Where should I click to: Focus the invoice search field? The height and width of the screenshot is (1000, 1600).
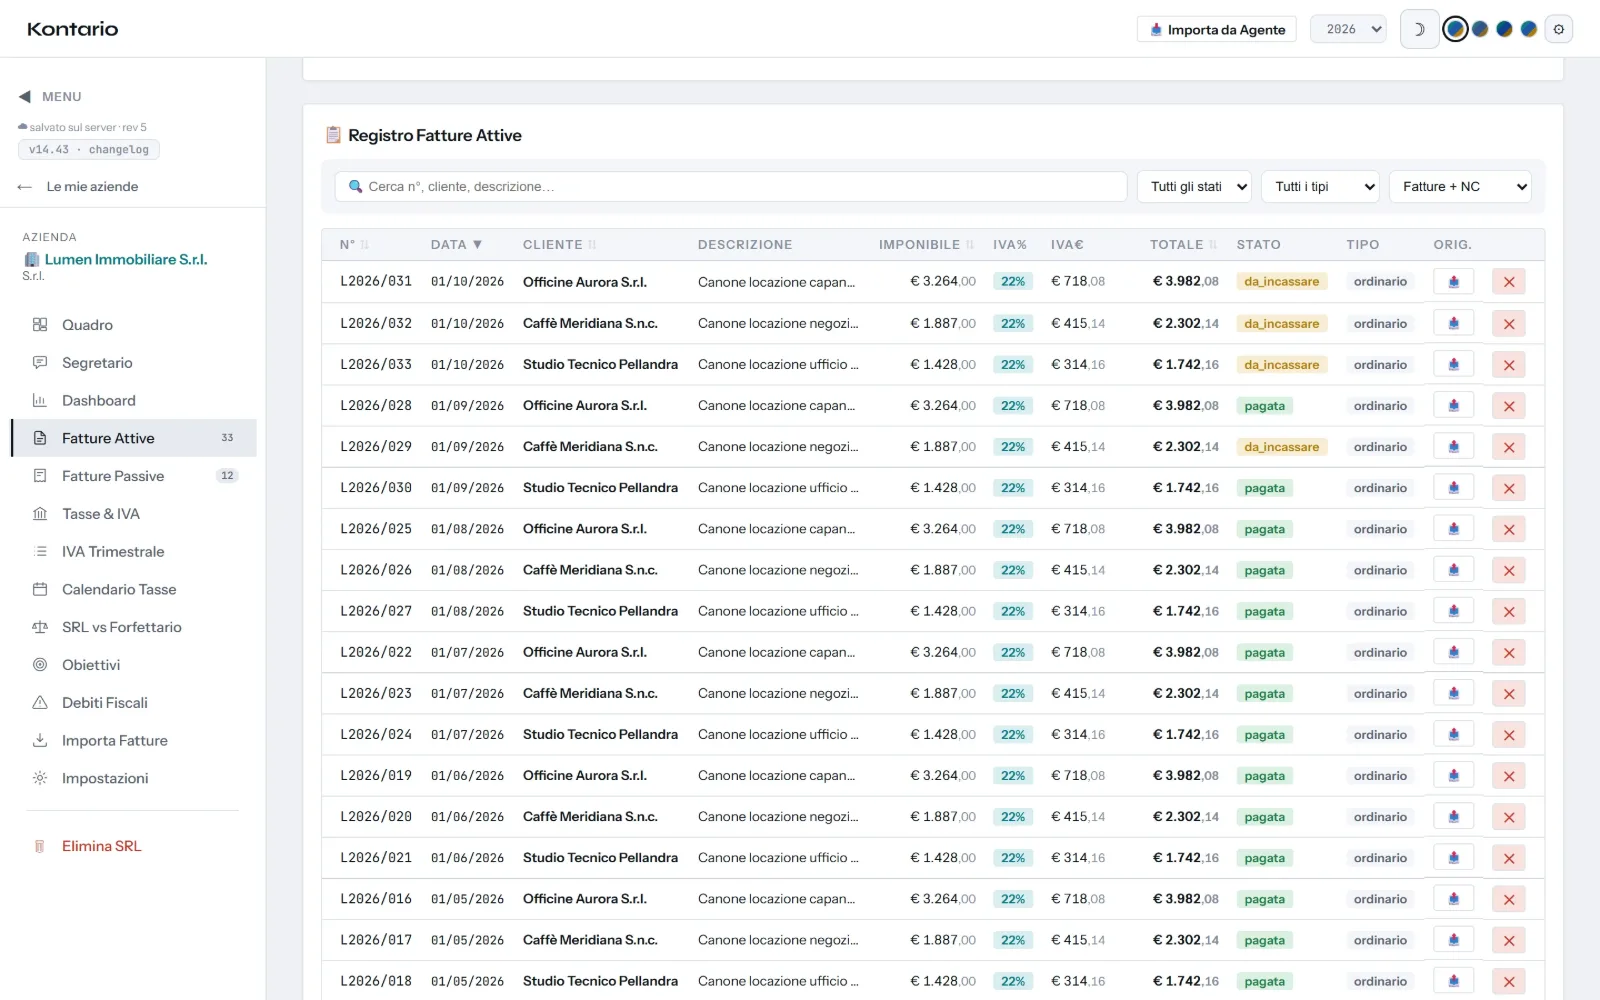click(x=731, y=187)
